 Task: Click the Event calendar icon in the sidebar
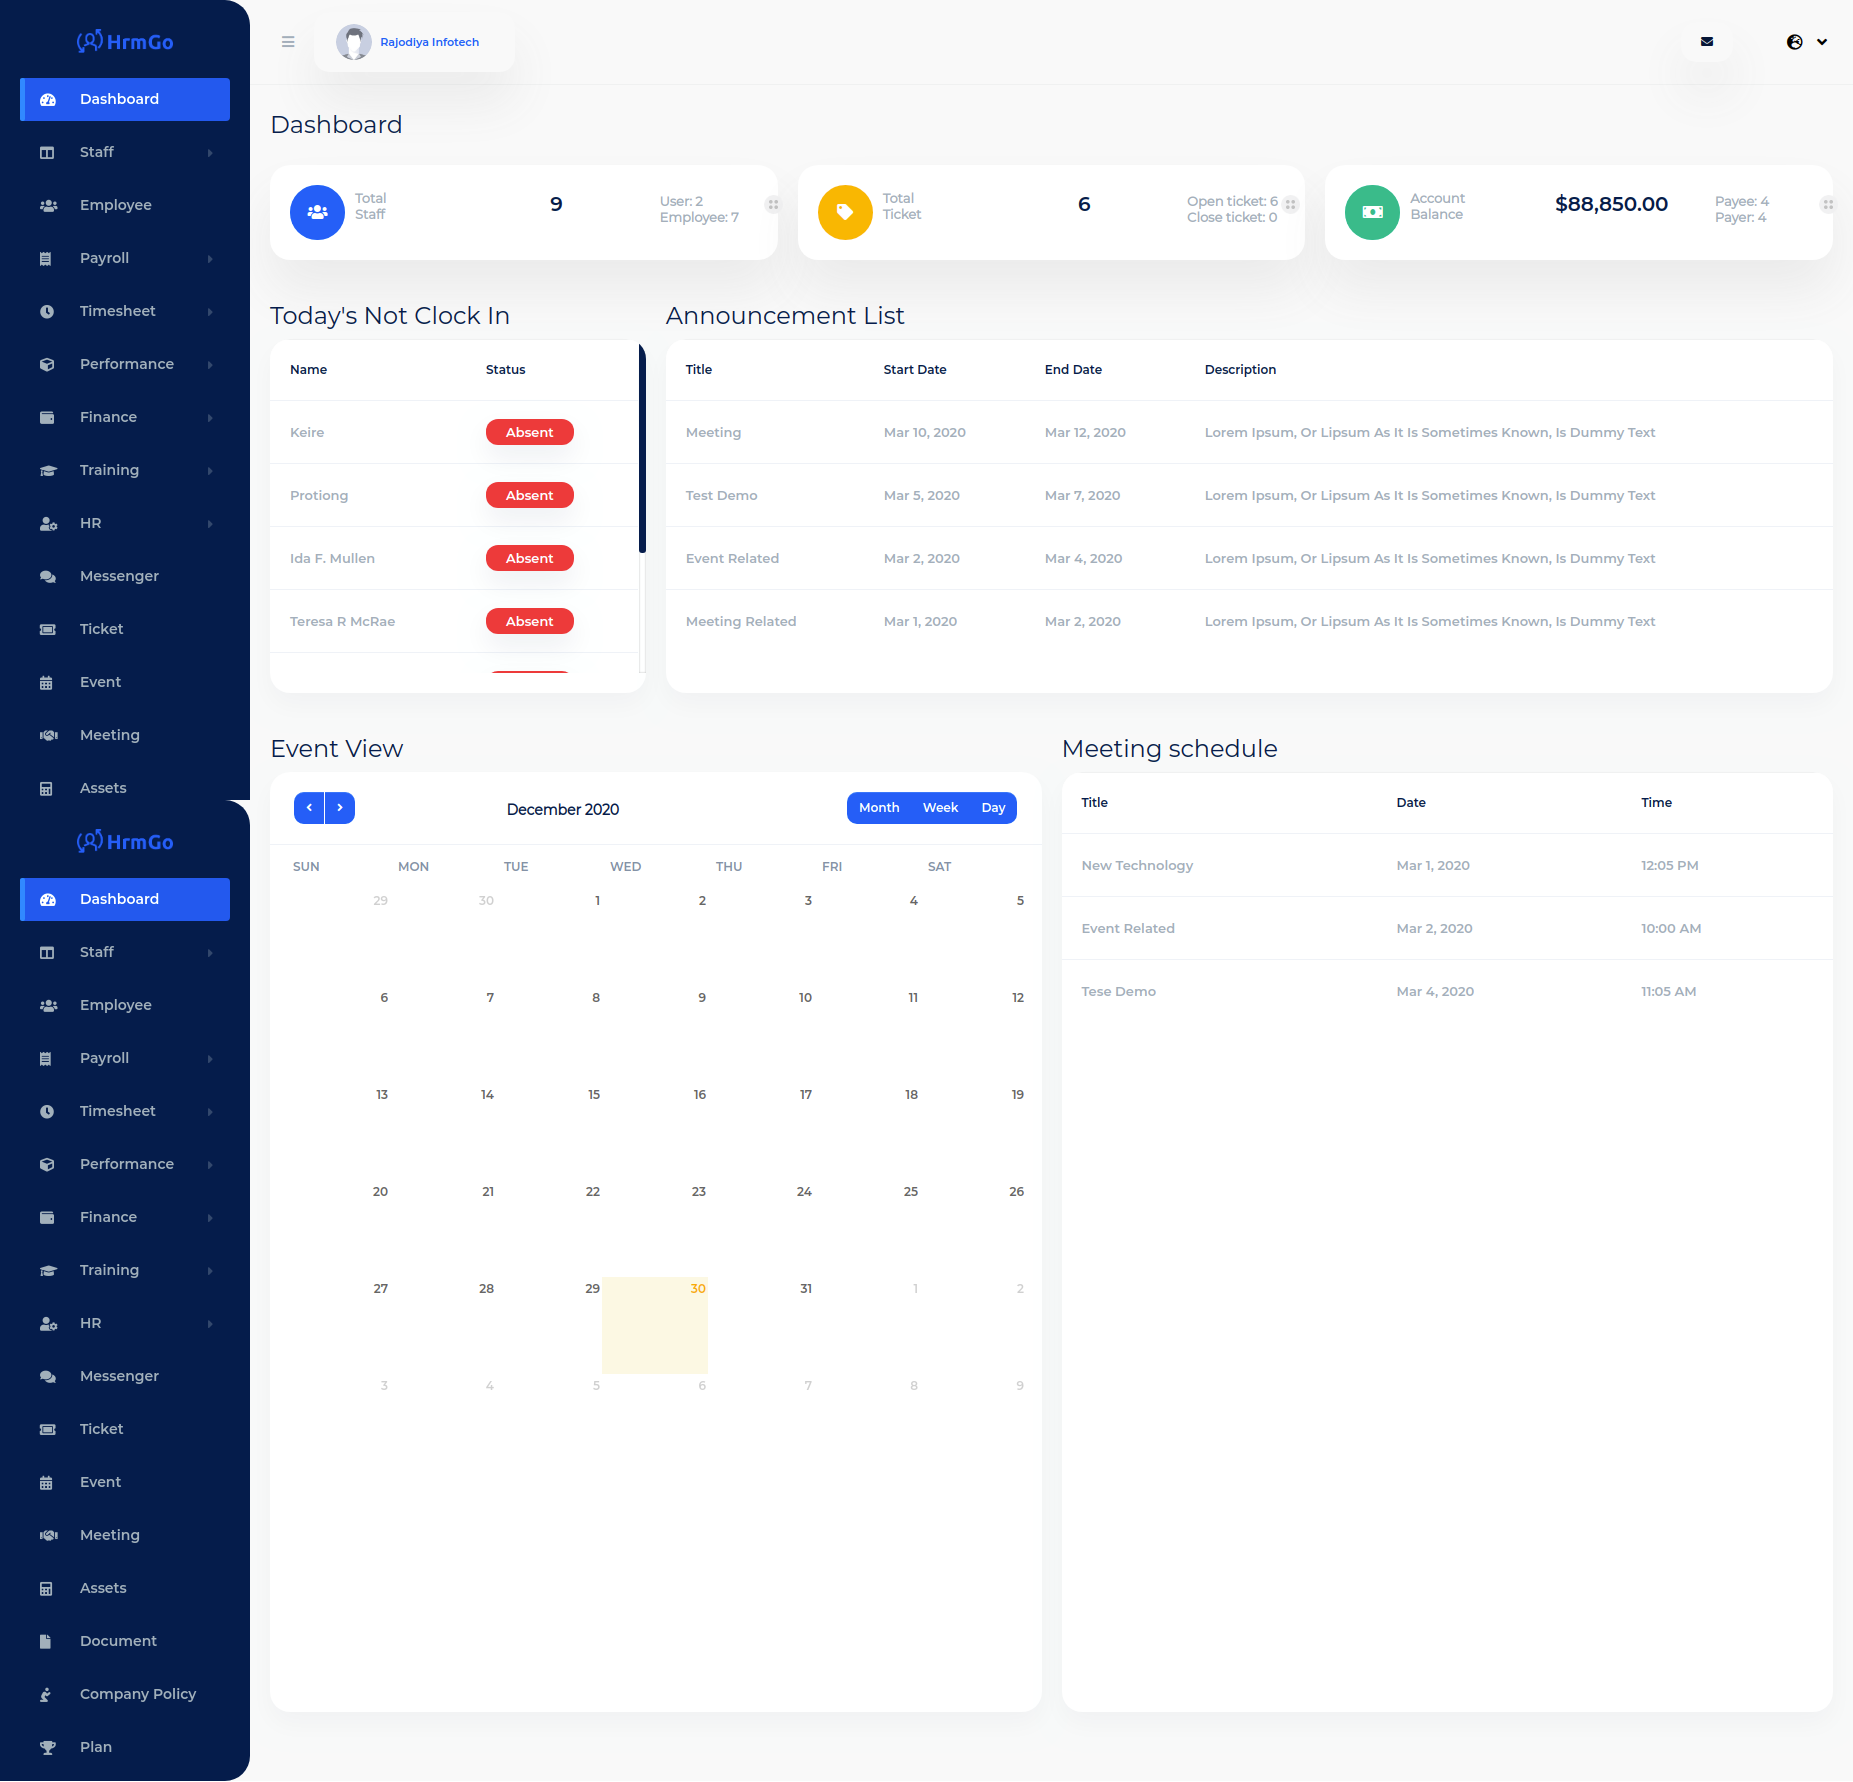click(x=48, y=682)
